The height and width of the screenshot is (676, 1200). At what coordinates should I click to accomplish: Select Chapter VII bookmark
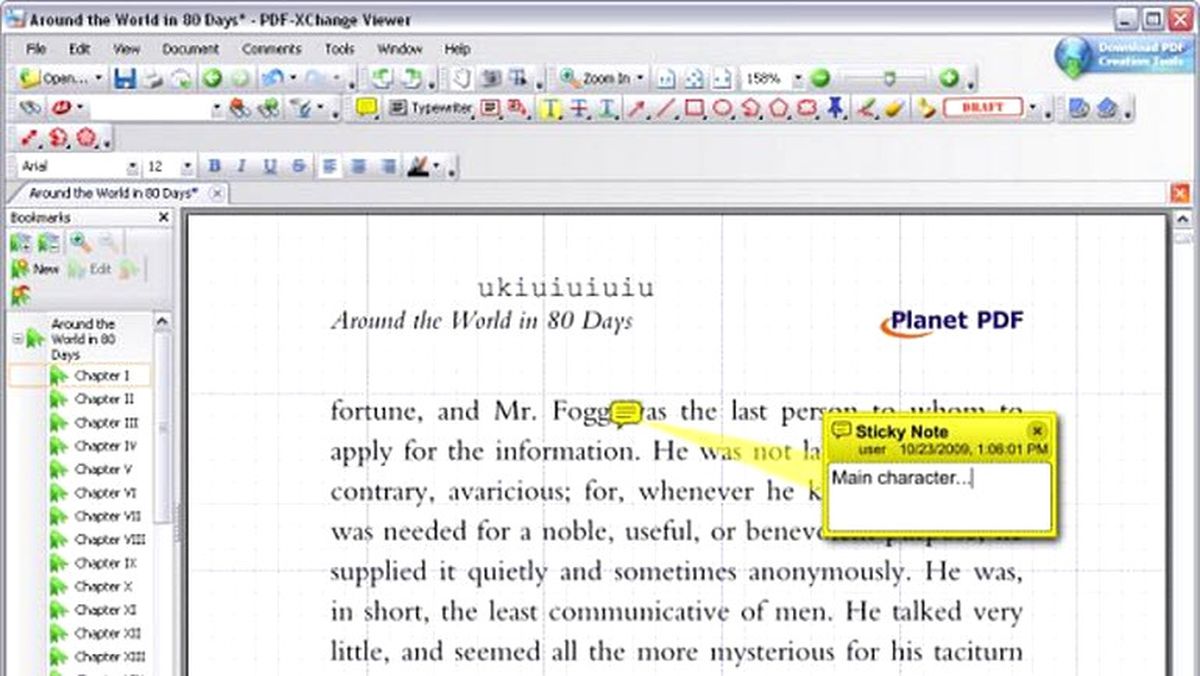click(x=108, y=516)
